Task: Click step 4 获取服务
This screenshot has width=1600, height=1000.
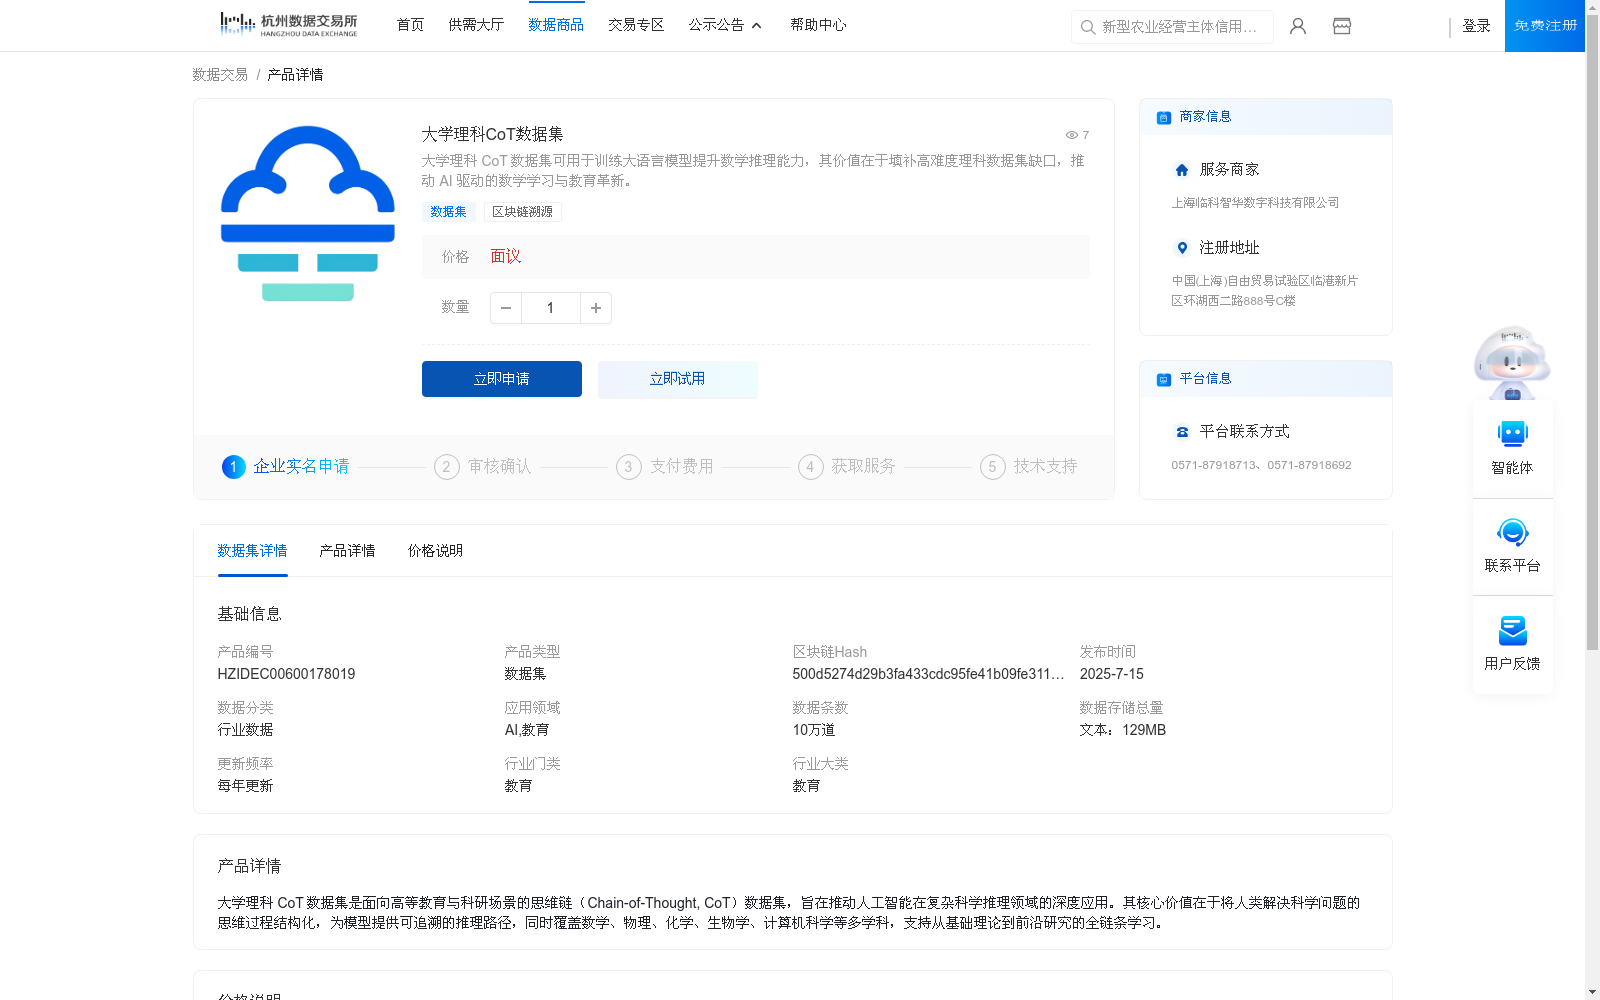Action: click(x=847, y=467)
